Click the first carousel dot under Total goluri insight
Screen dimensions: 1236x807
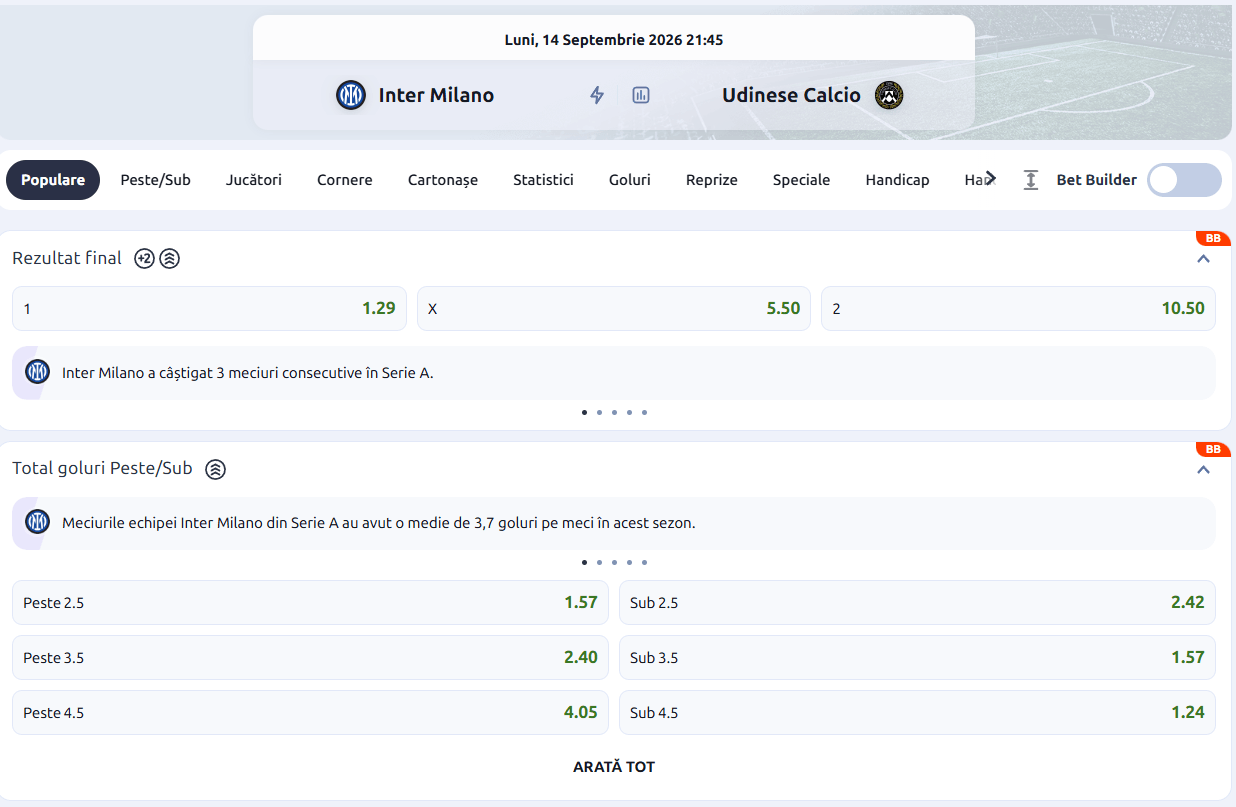(x=584, y=562)
